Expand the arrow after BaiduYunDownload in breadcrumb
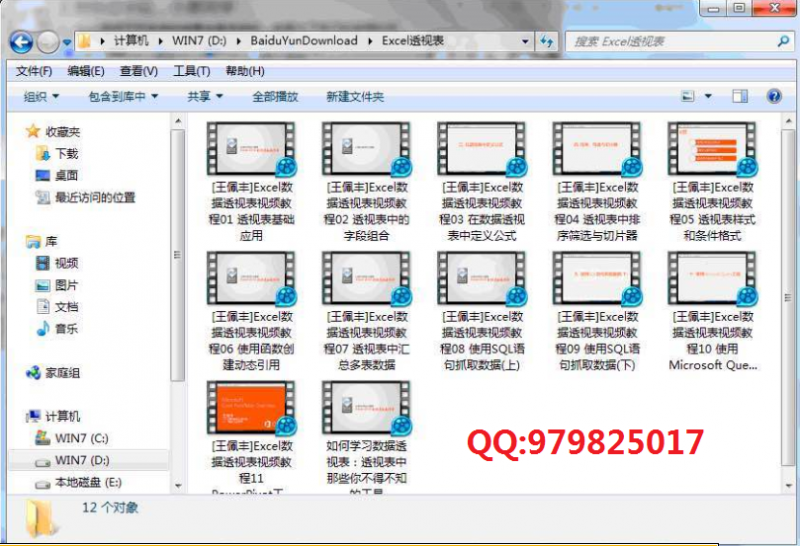 point(370,41)
